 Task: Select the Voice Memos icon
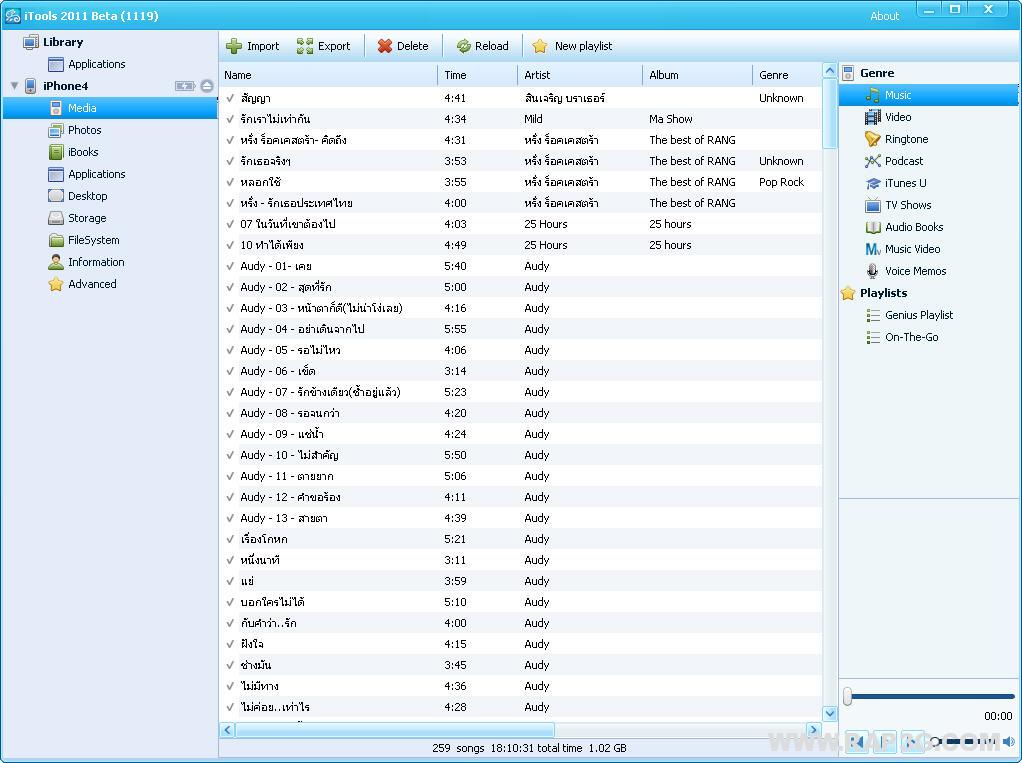point(873,271)
